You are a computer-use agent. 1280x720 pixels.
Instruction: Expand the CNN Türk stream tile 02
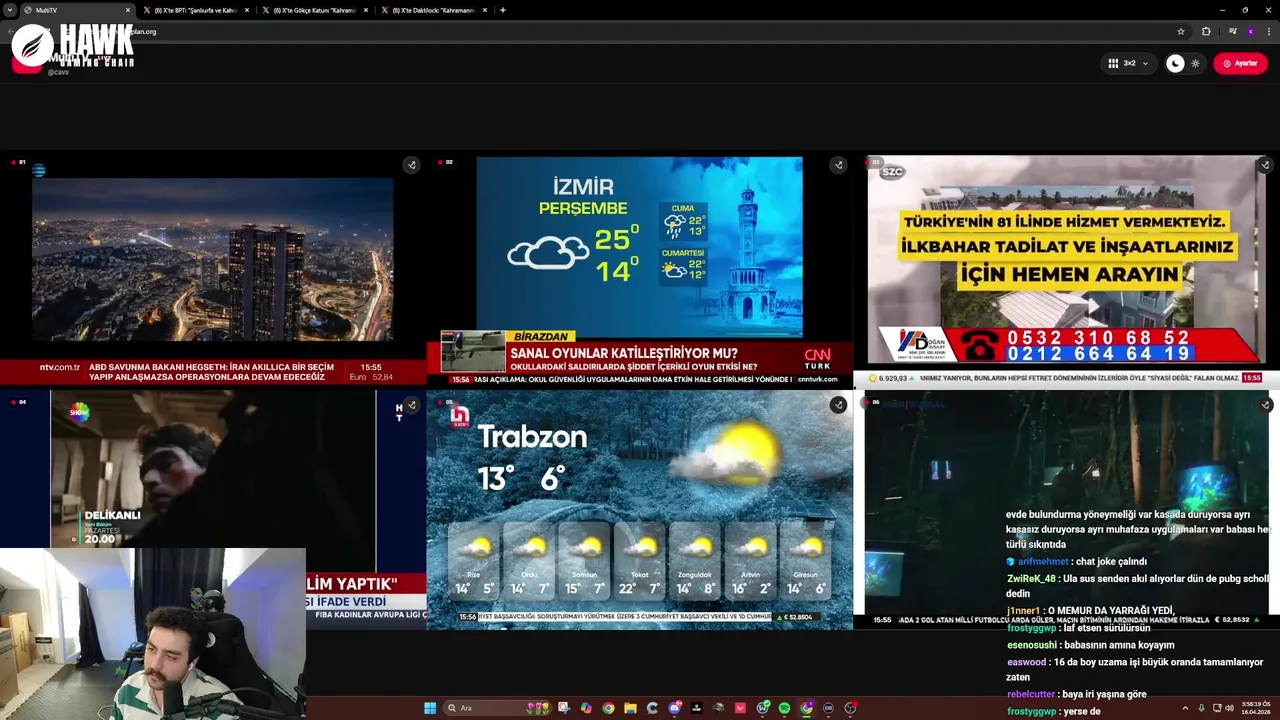(838, 165)
